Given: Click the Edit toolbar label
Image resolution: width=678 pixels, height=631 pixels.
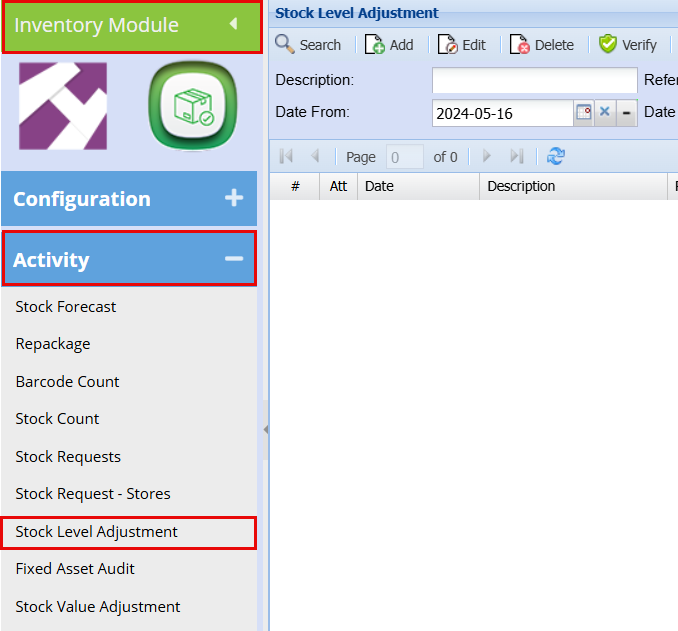Looking at the screenshot, I should click(474, 45).
